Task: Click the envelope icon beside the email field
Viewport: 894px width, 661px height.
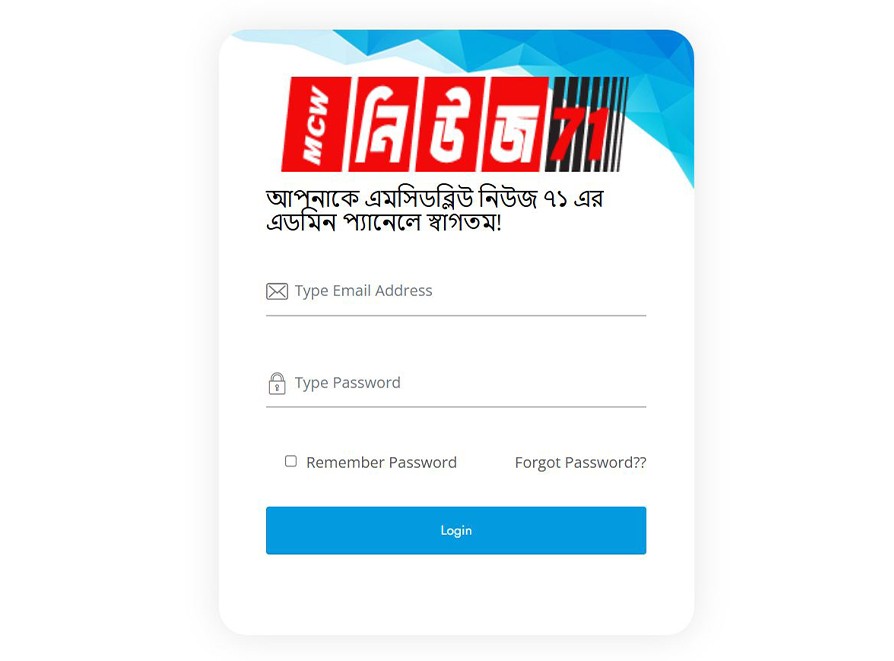Action: tap(277, 291)
